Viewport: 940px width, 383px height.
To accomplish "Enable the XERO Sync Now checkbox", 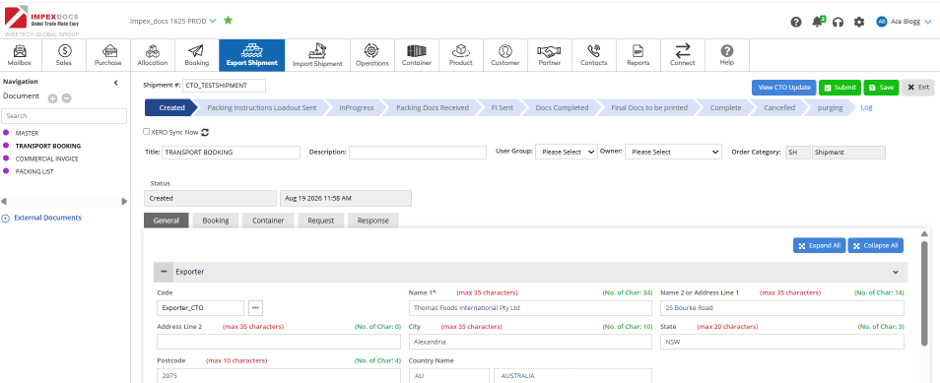I will point(147,132).
